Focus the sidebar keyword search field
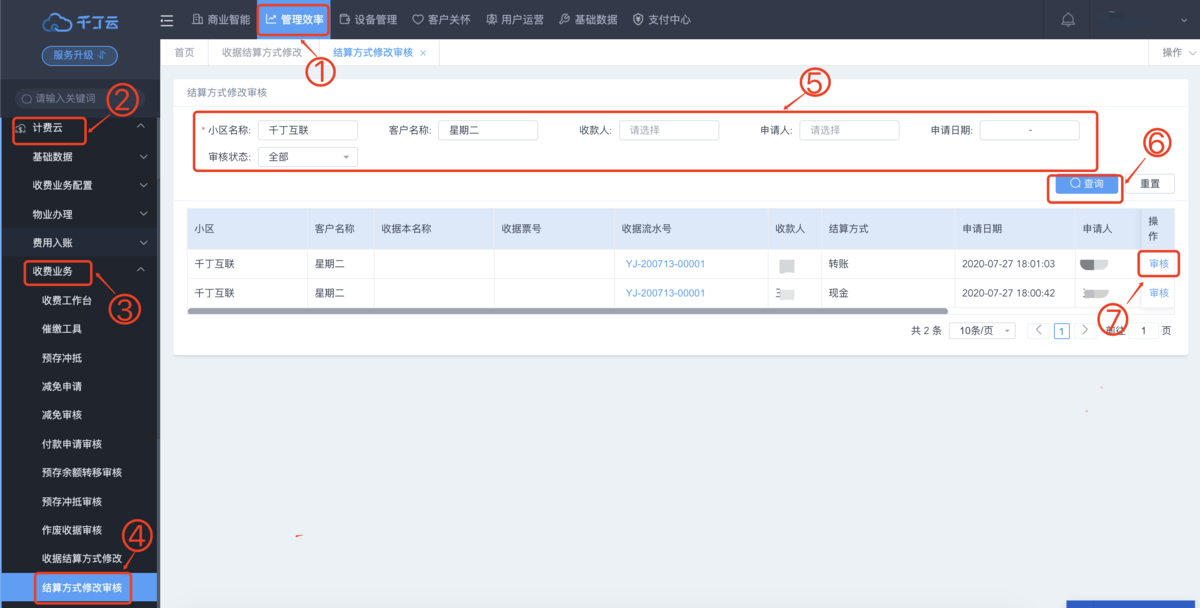This screenshot has height=608, width=1200. point(79,98)
